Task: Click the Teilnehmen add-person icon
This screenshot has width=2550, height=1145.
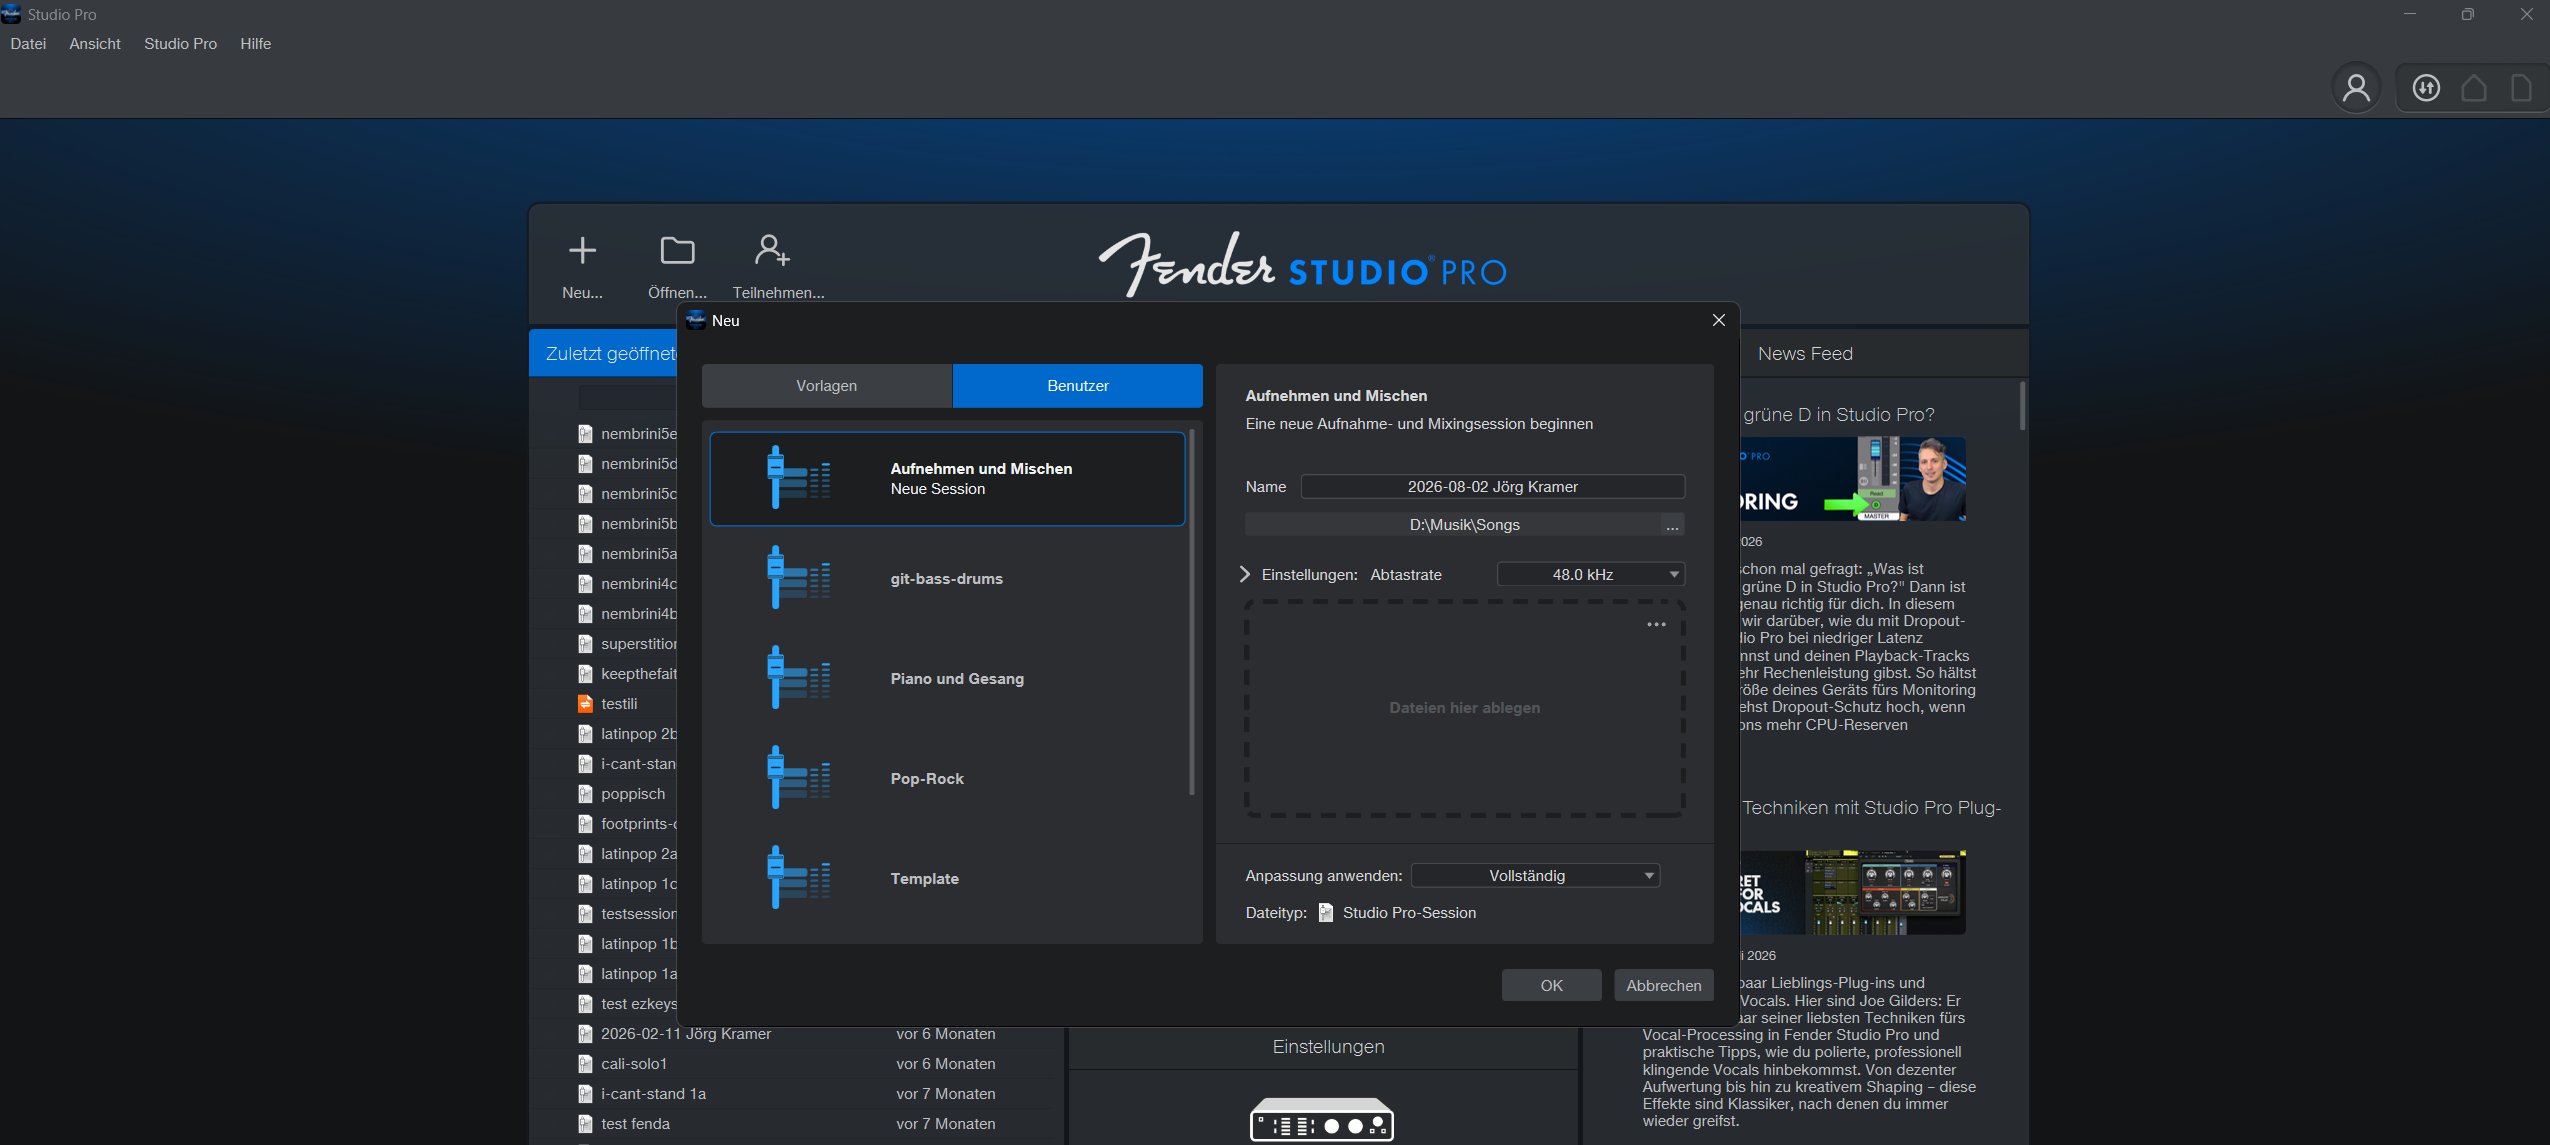Action: pos(772,250)
